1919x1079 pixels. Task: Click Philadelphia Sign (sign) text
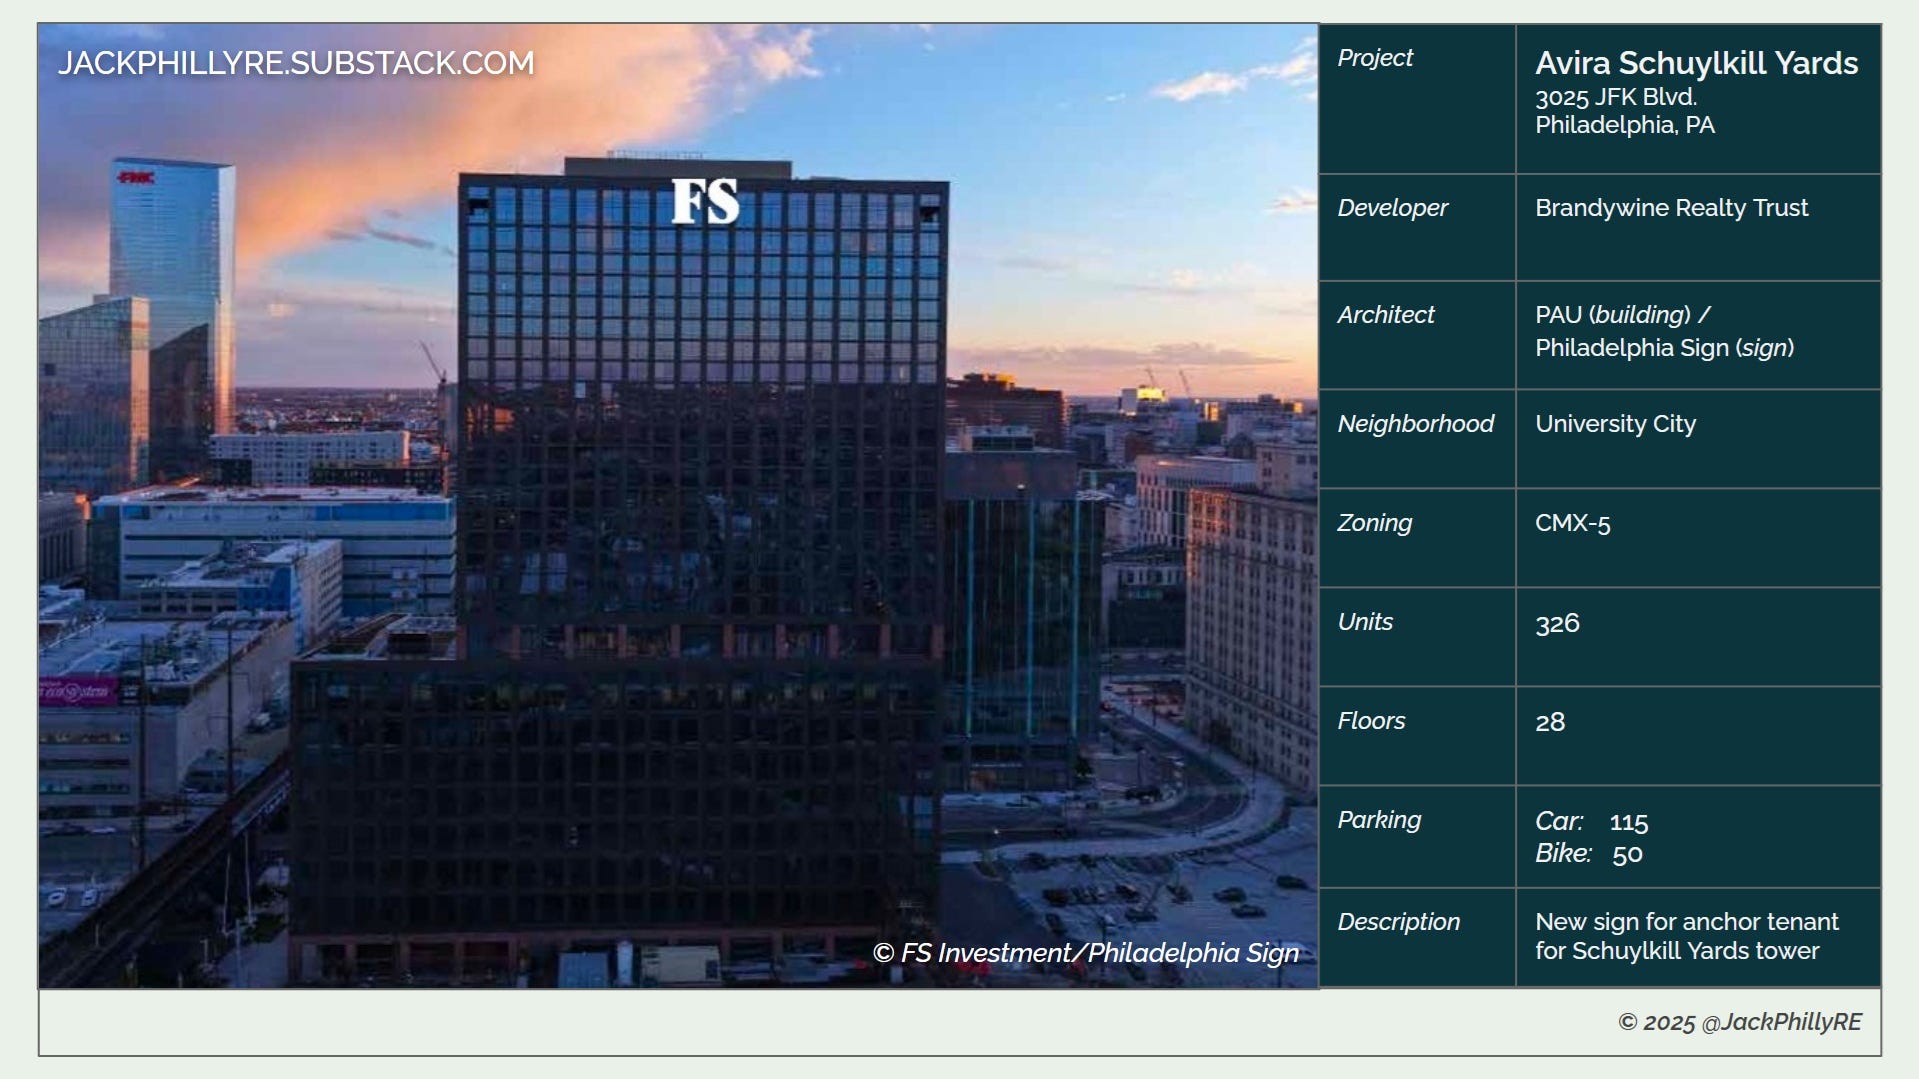pyautogui.click(x=1665, y=348)
